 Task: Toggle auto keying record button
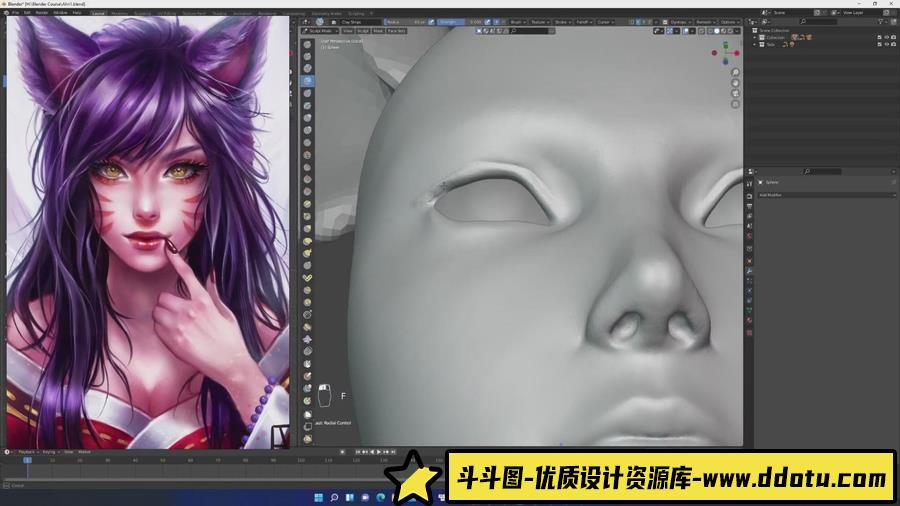pos(343,452)
